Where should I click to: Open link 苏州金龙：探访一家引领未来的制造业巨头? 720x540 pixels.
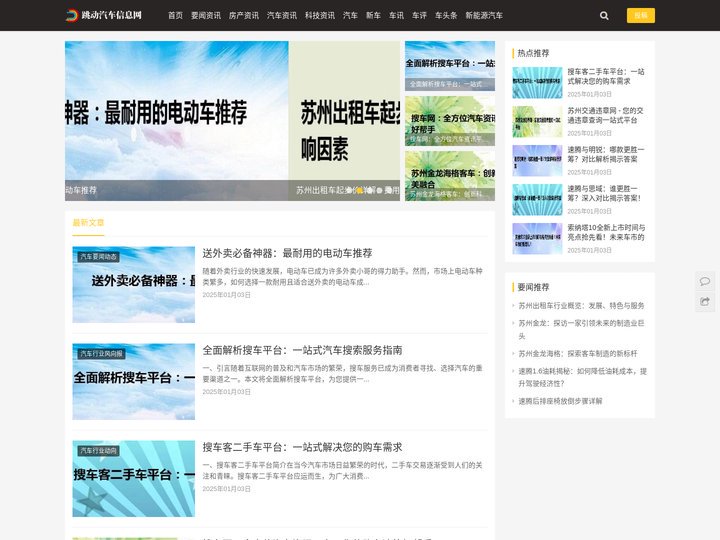(x=581, y=330)
